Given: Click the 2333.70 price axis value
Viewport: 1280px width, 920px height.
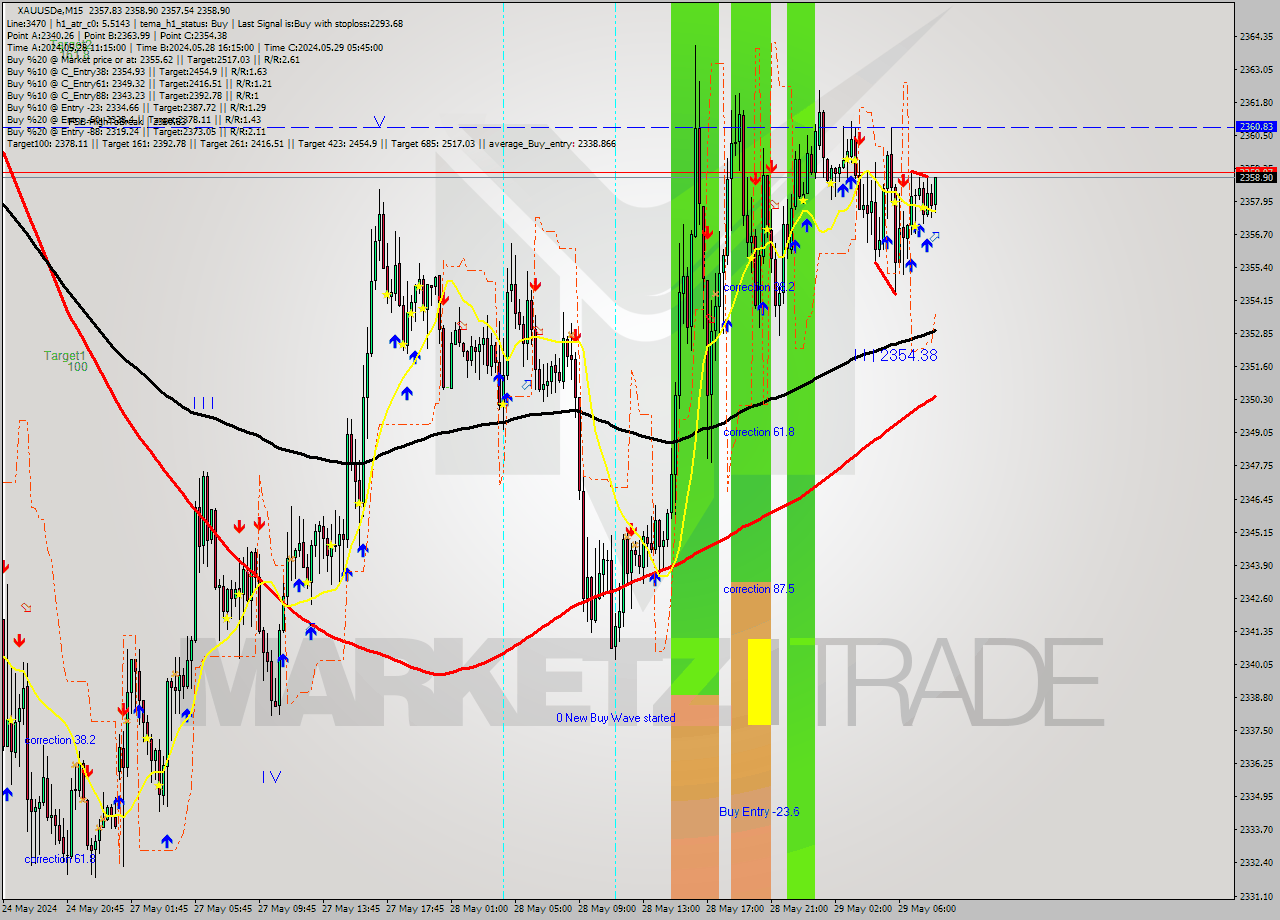Looking at the screenshot, I should (x=1256, y=829).
